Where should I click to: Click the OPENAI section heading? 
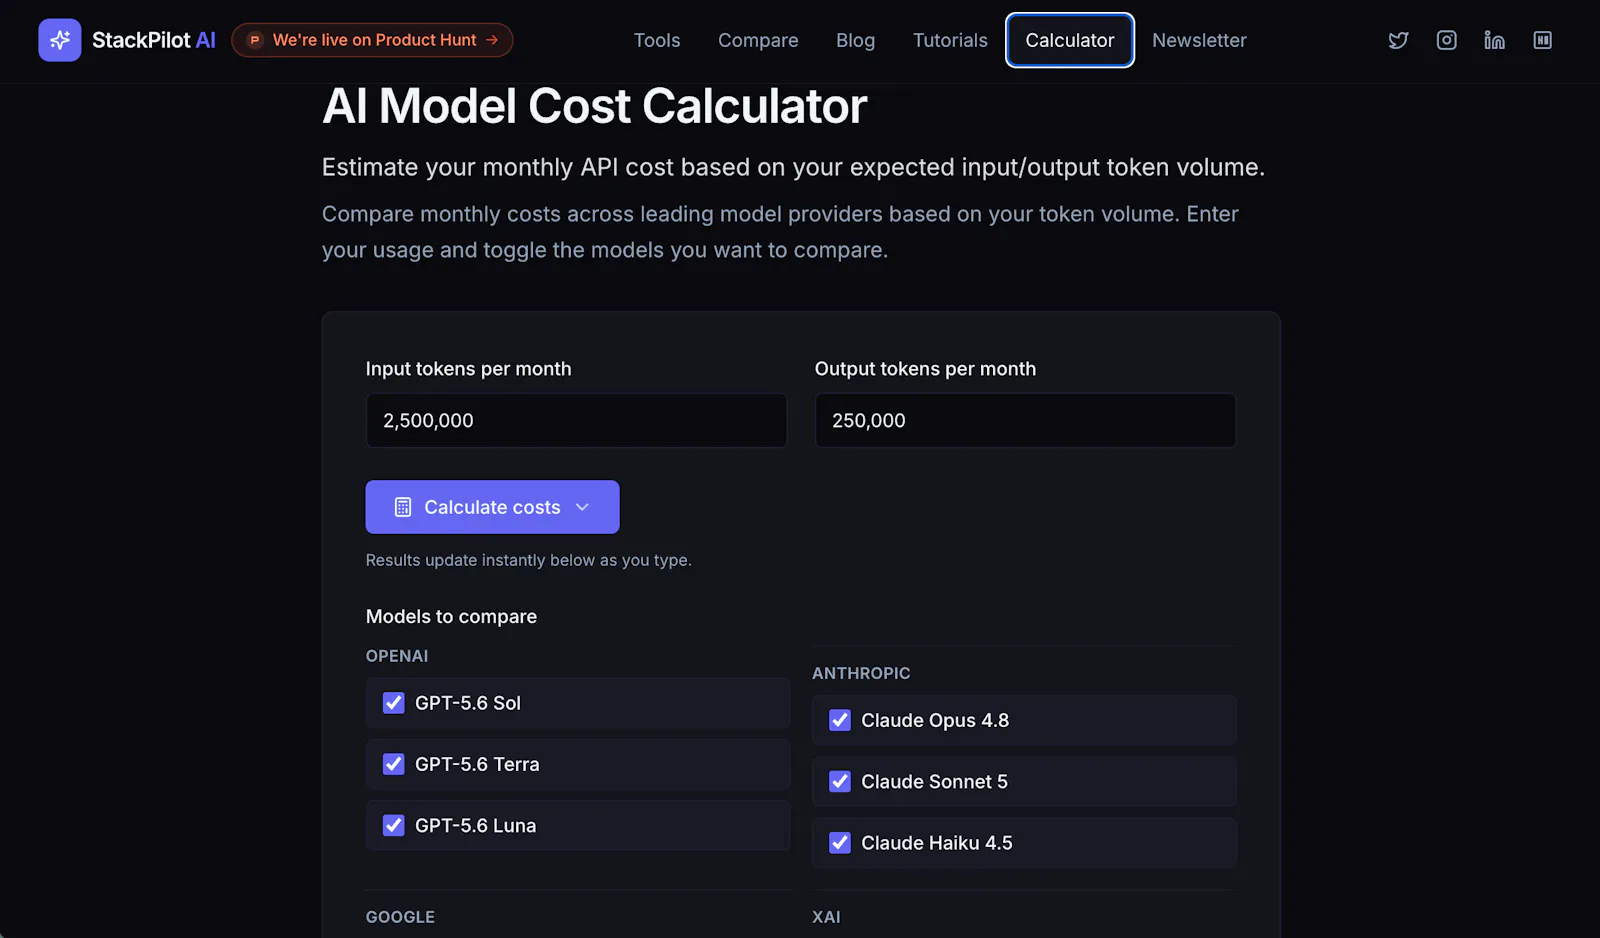pyautogui.click(x=397, y=656)
